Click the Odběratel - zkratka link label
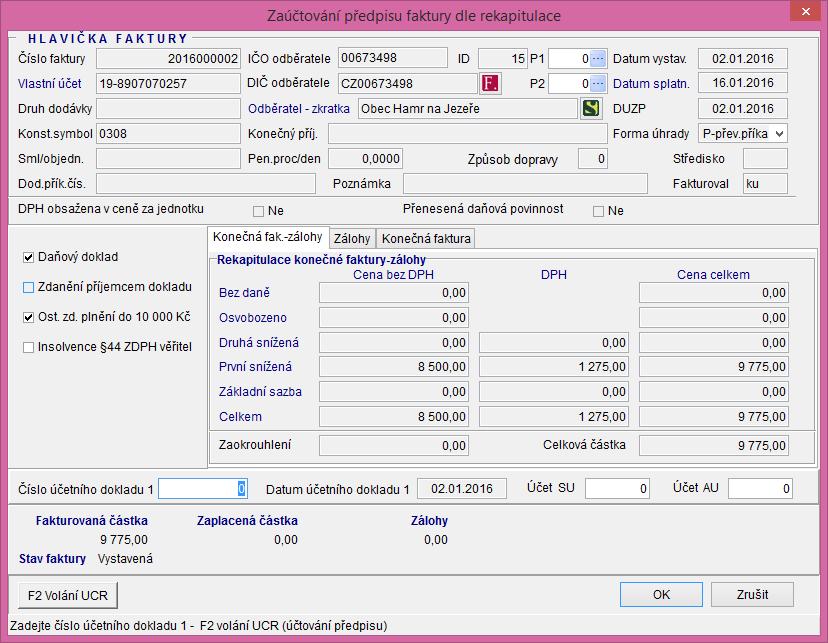 coord(299,109)
